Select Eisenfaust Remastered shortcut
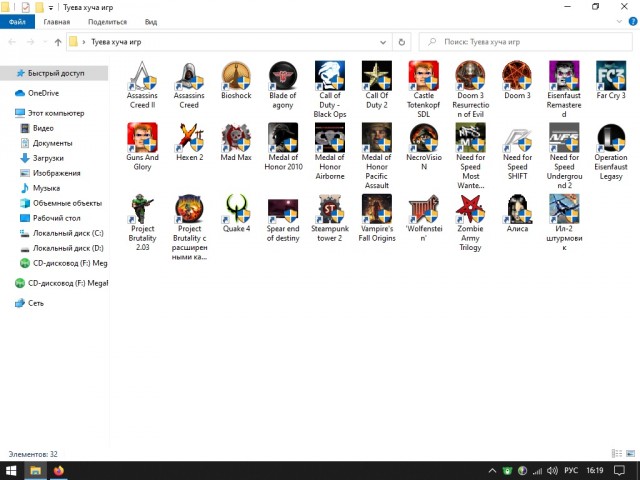 coord(564,89)
